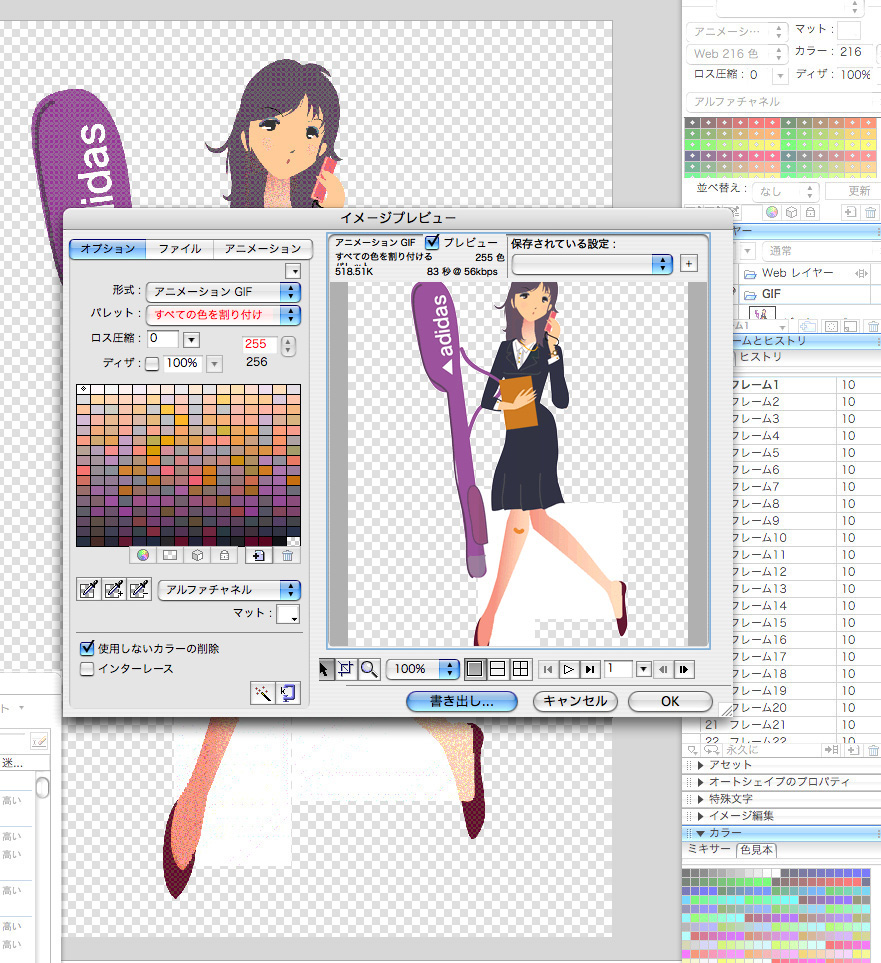Open the options menu arrow below the tabs
This screenshot has height=963, width=881.
coord(293,271)
